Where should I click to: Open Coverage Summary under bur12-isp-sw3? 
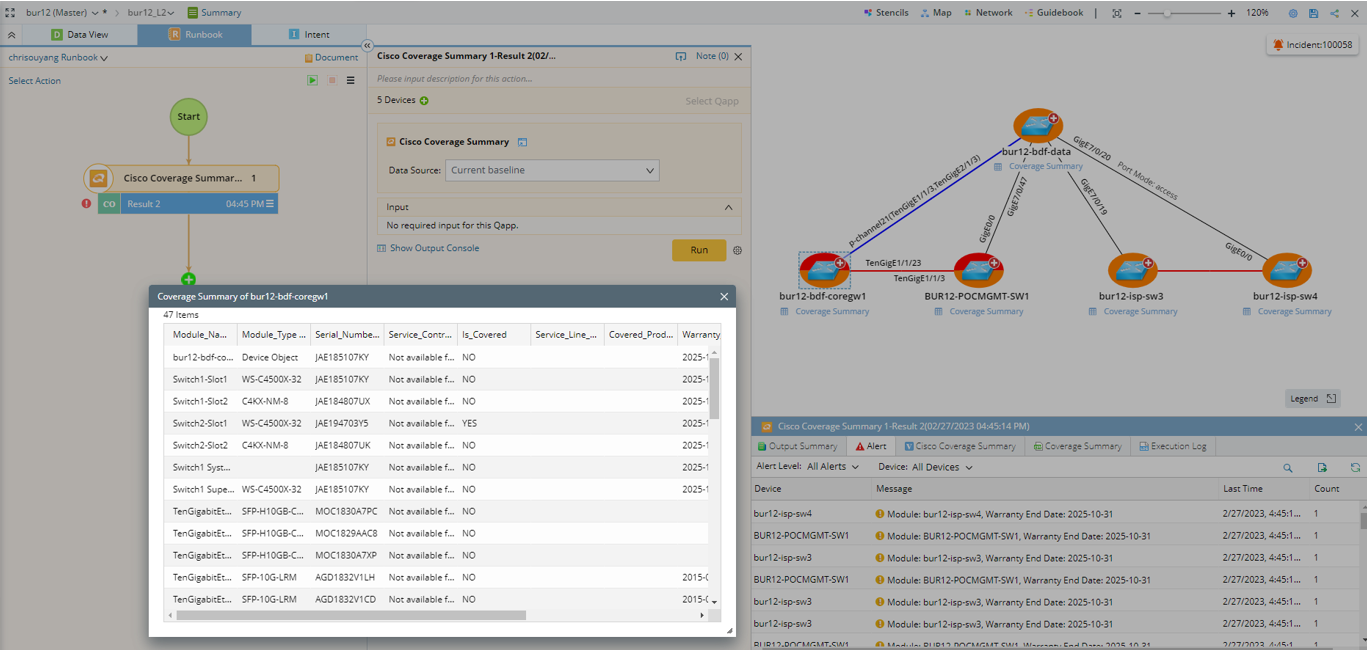(x=1132, y=311)
